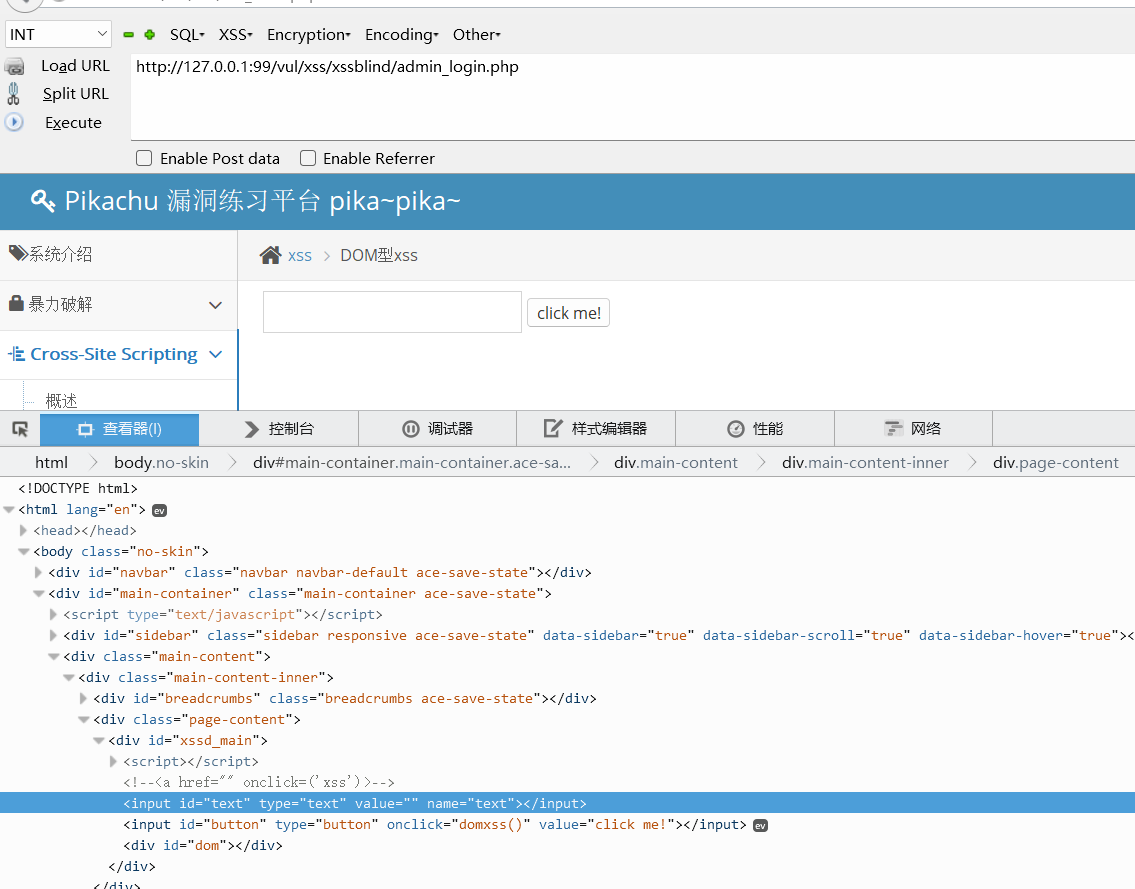Click the Split URL button

click(x=75, y=94)
